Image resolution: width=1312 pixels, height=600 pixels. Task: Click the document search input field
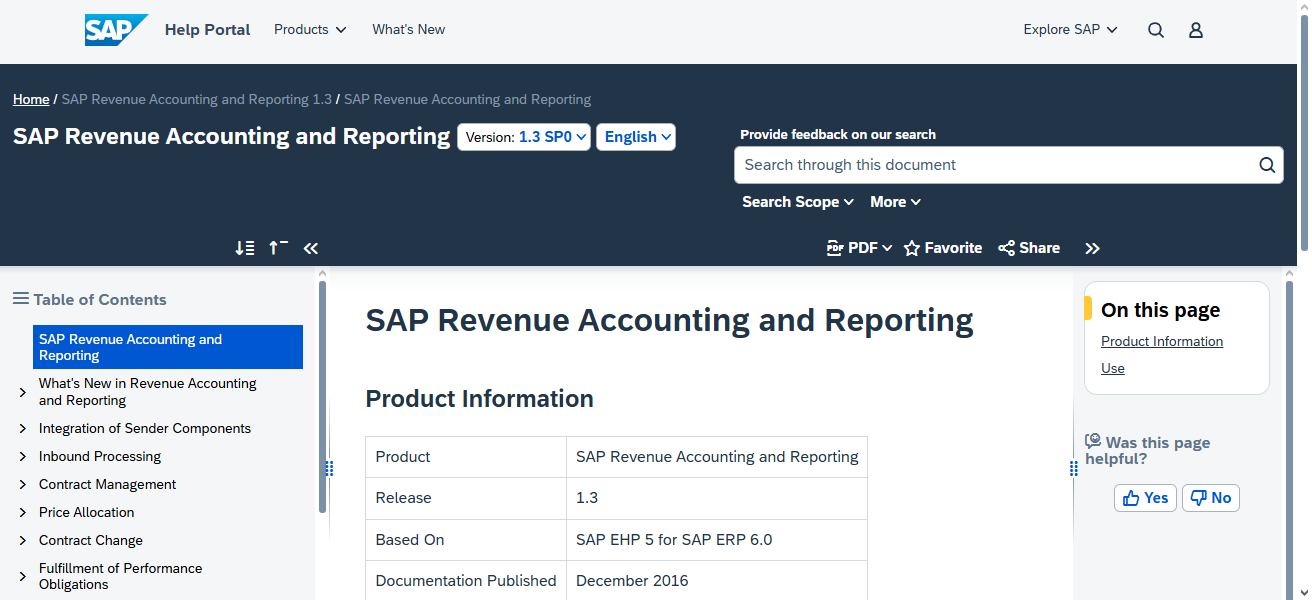pyautogui.click(x=1000, y=165)
